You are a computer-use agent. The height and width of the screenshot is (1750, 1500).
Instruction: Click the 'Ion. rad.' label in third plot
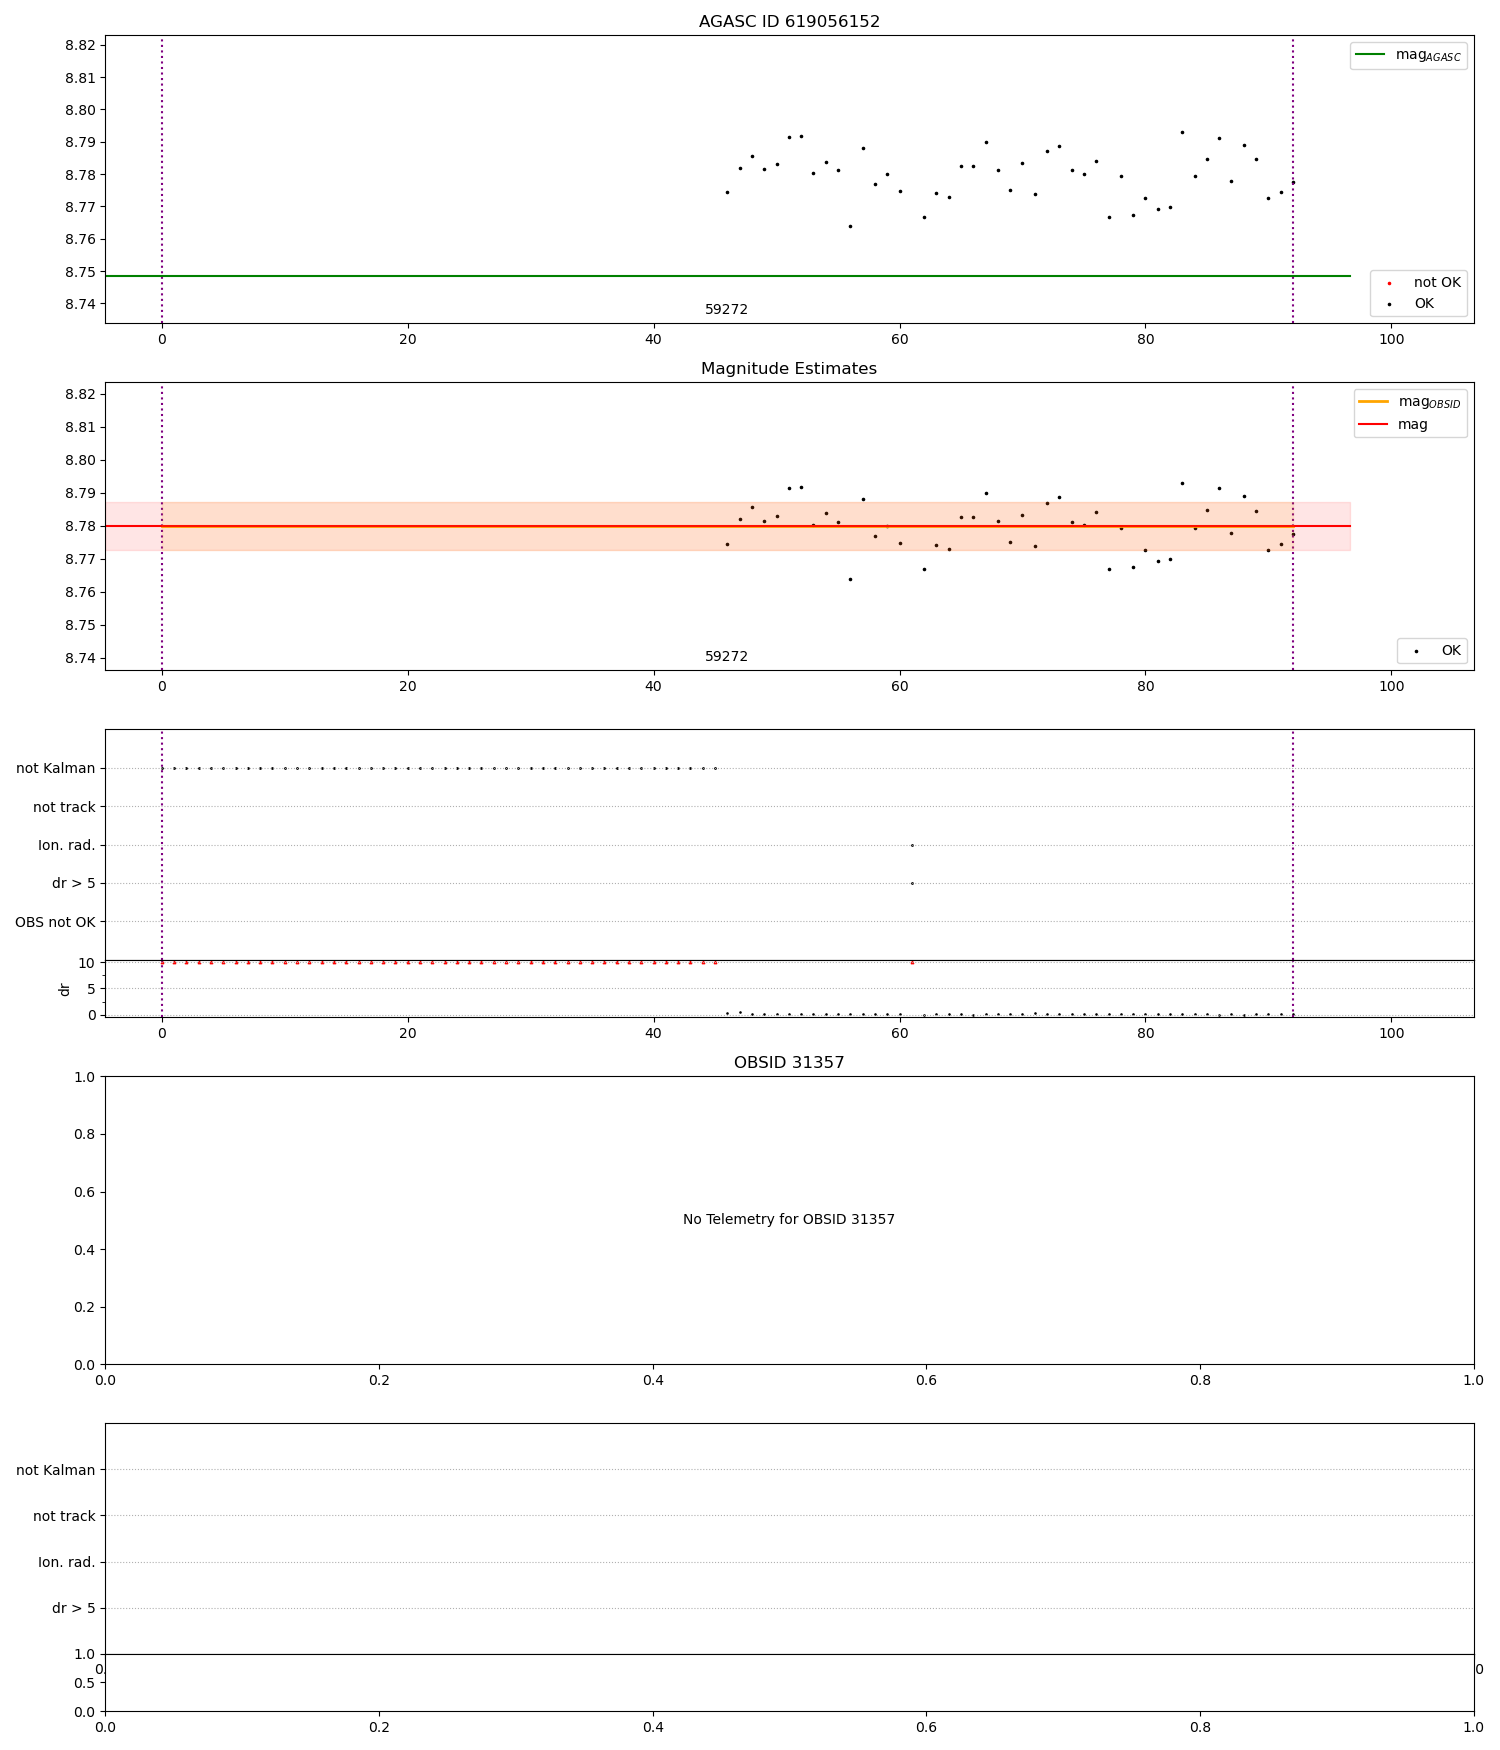point(67,845)
